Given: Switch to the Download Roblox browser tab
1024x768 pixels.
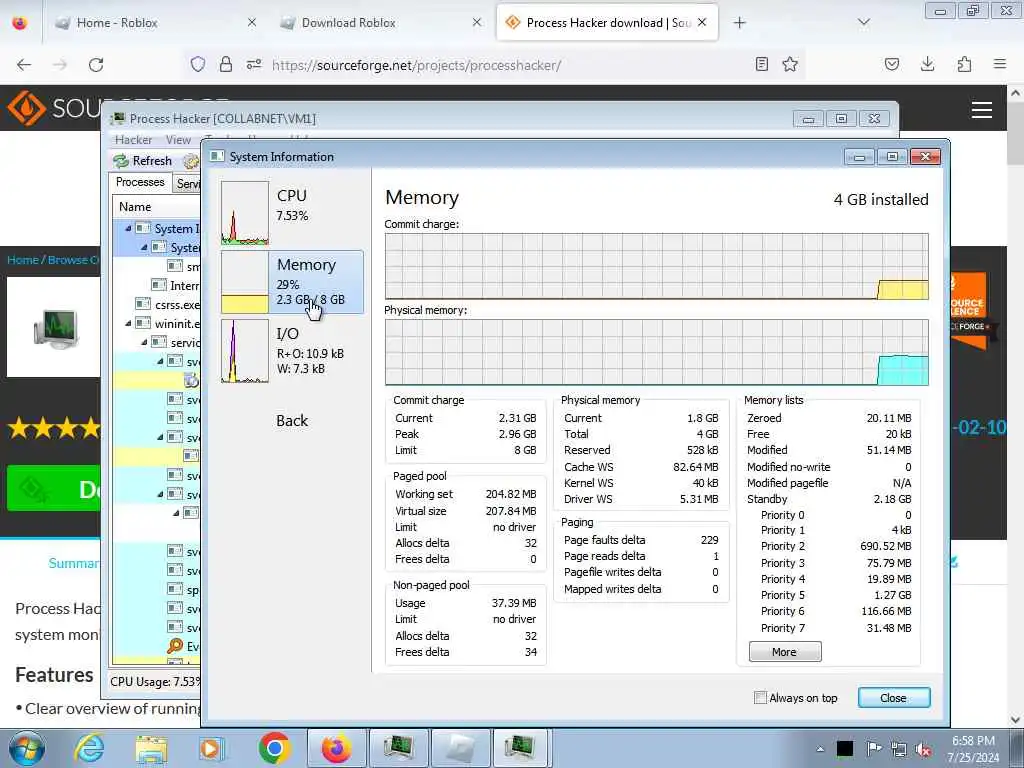Looking at the screenshot, I should [x=381, y=23].
